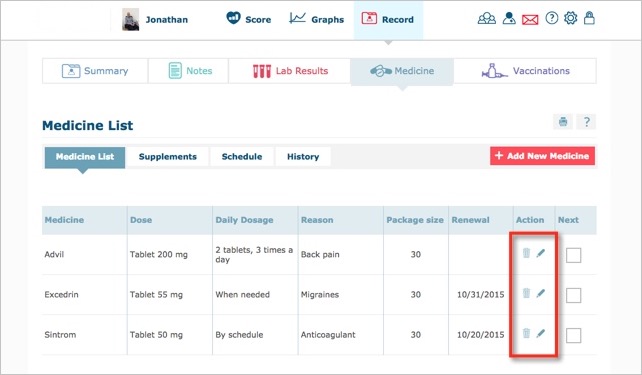
Task: Click the Package size column header
Action: click(x=415, y=220)
